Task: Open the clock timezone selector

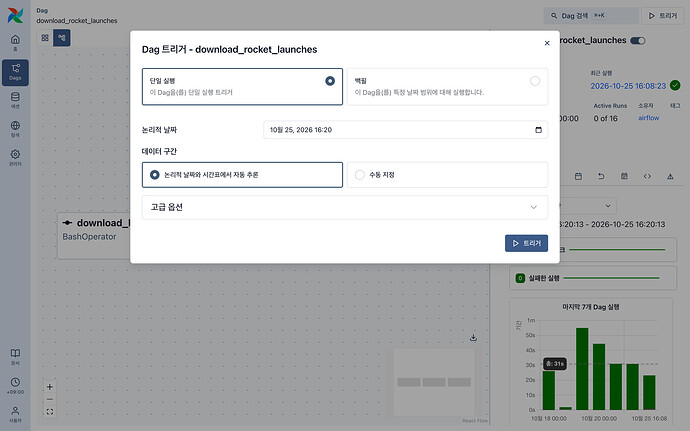Action: (x=15, y=386)
